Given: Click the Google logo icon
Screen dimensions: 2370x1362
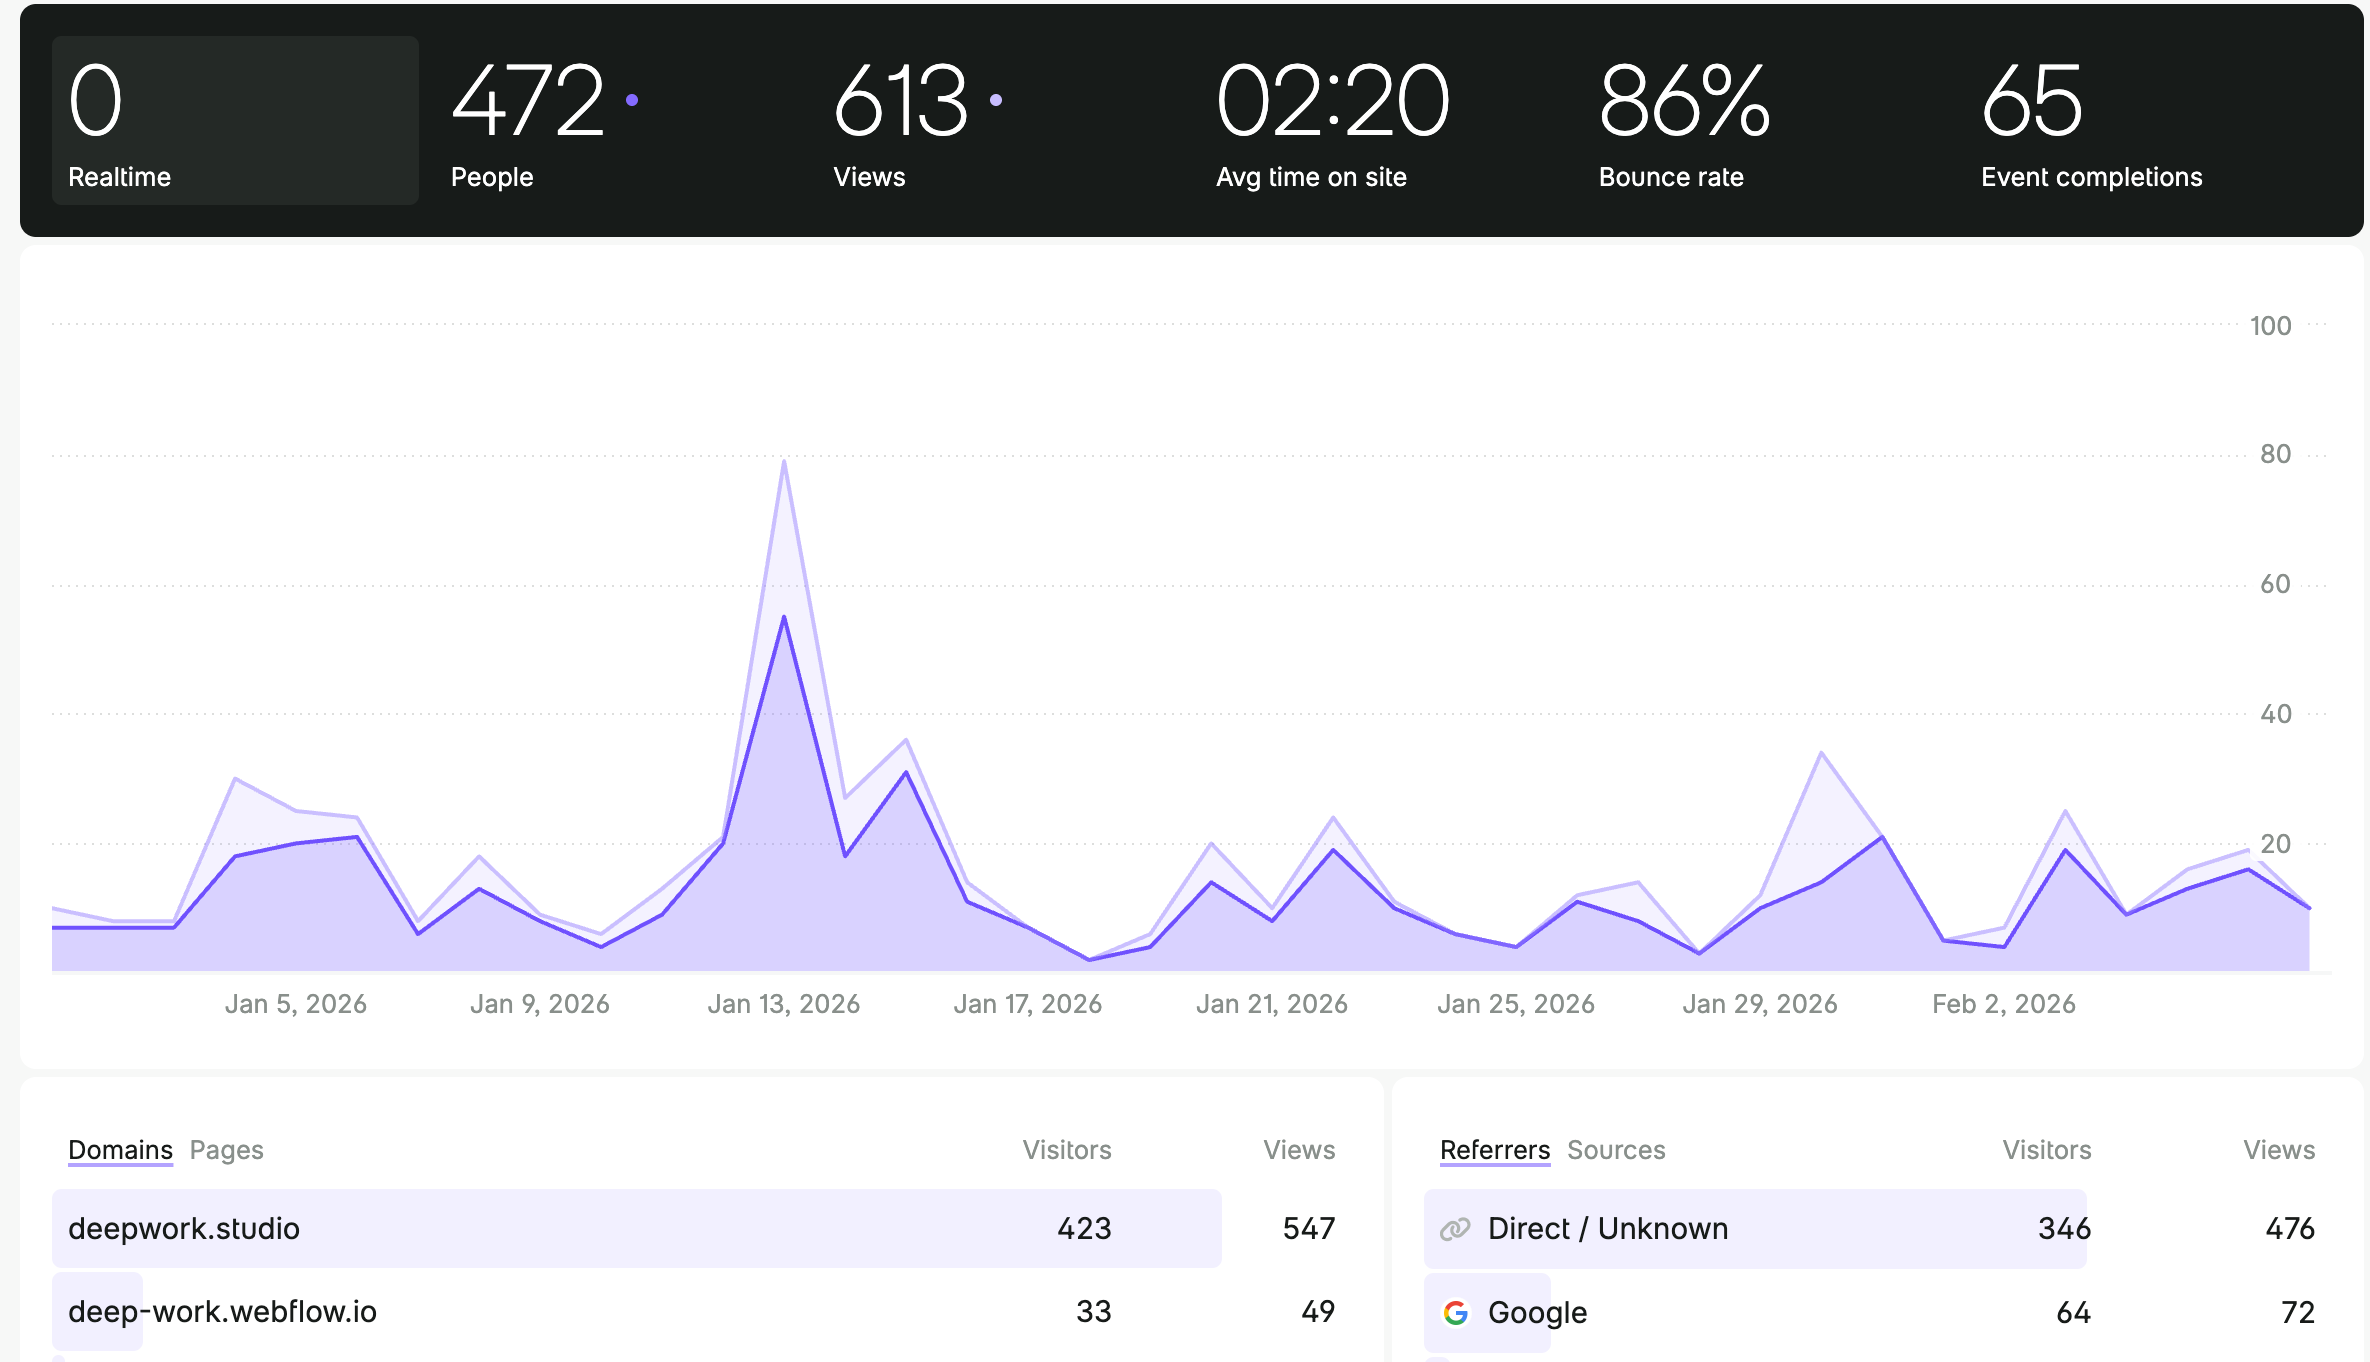Looking at the screenshot, I should (x=1456, y=1312).
